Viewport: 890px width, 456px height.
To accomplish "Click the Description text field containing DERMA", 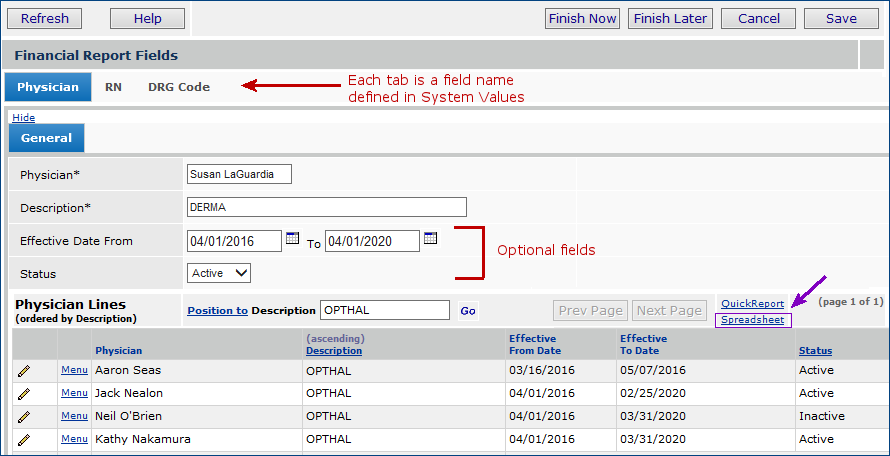I will (326, 207).
